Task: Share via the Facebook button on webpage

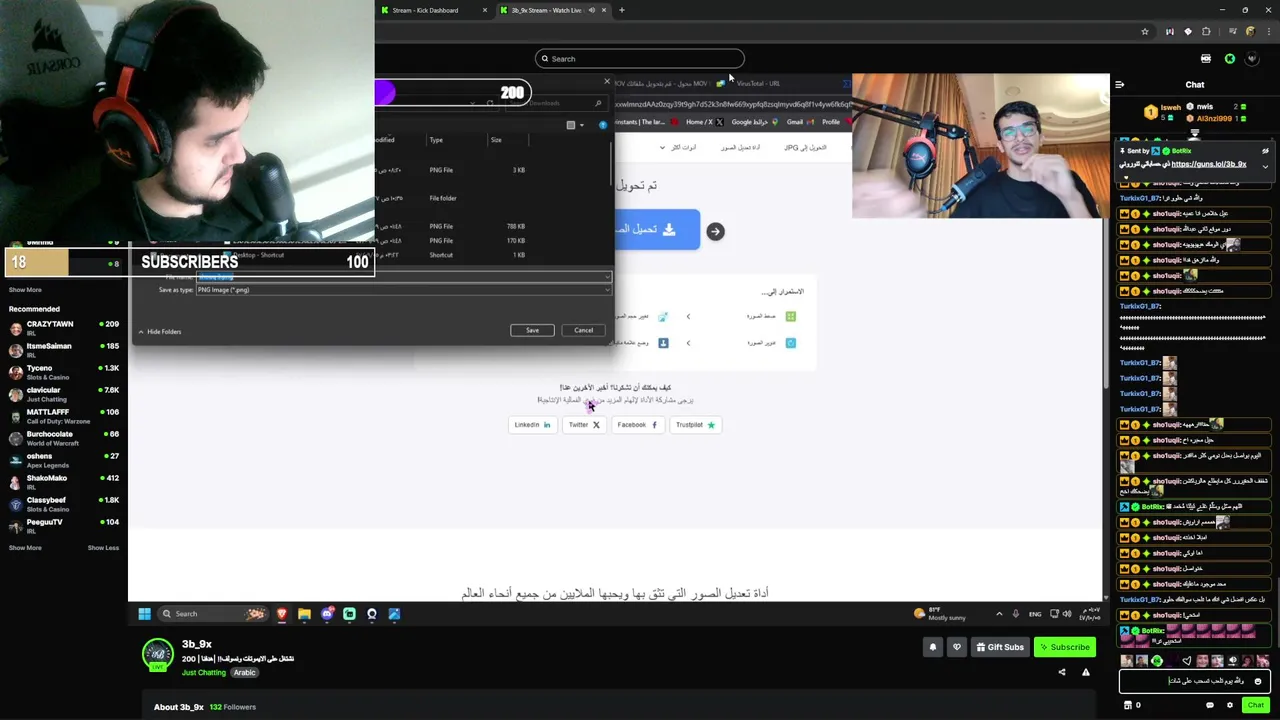Action: coord(637,425)
